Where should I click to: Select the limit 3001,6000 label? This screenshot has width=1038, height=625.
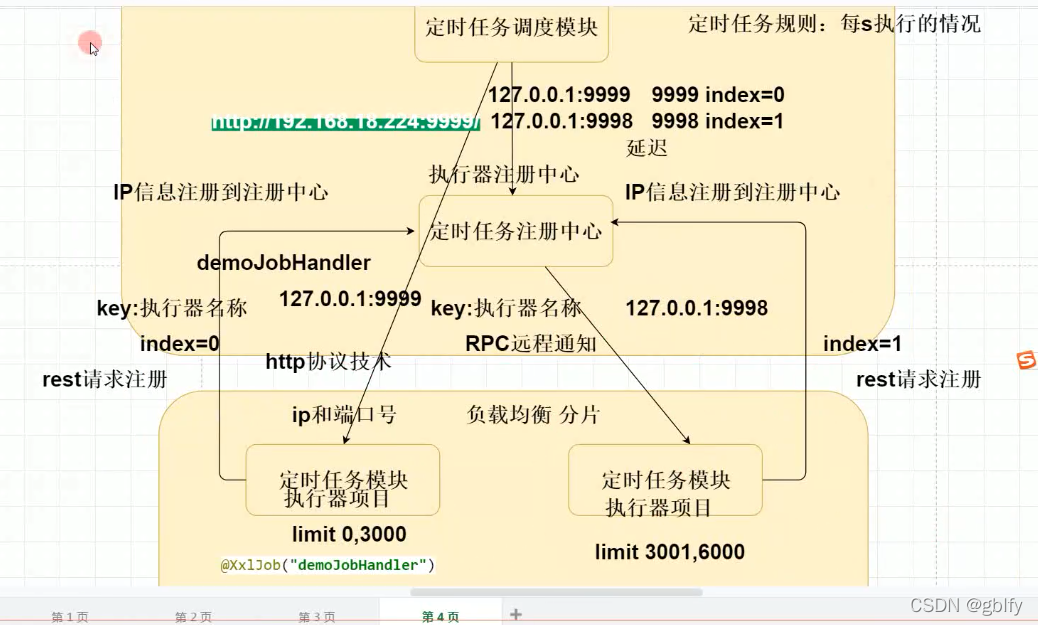click(668, 552)
